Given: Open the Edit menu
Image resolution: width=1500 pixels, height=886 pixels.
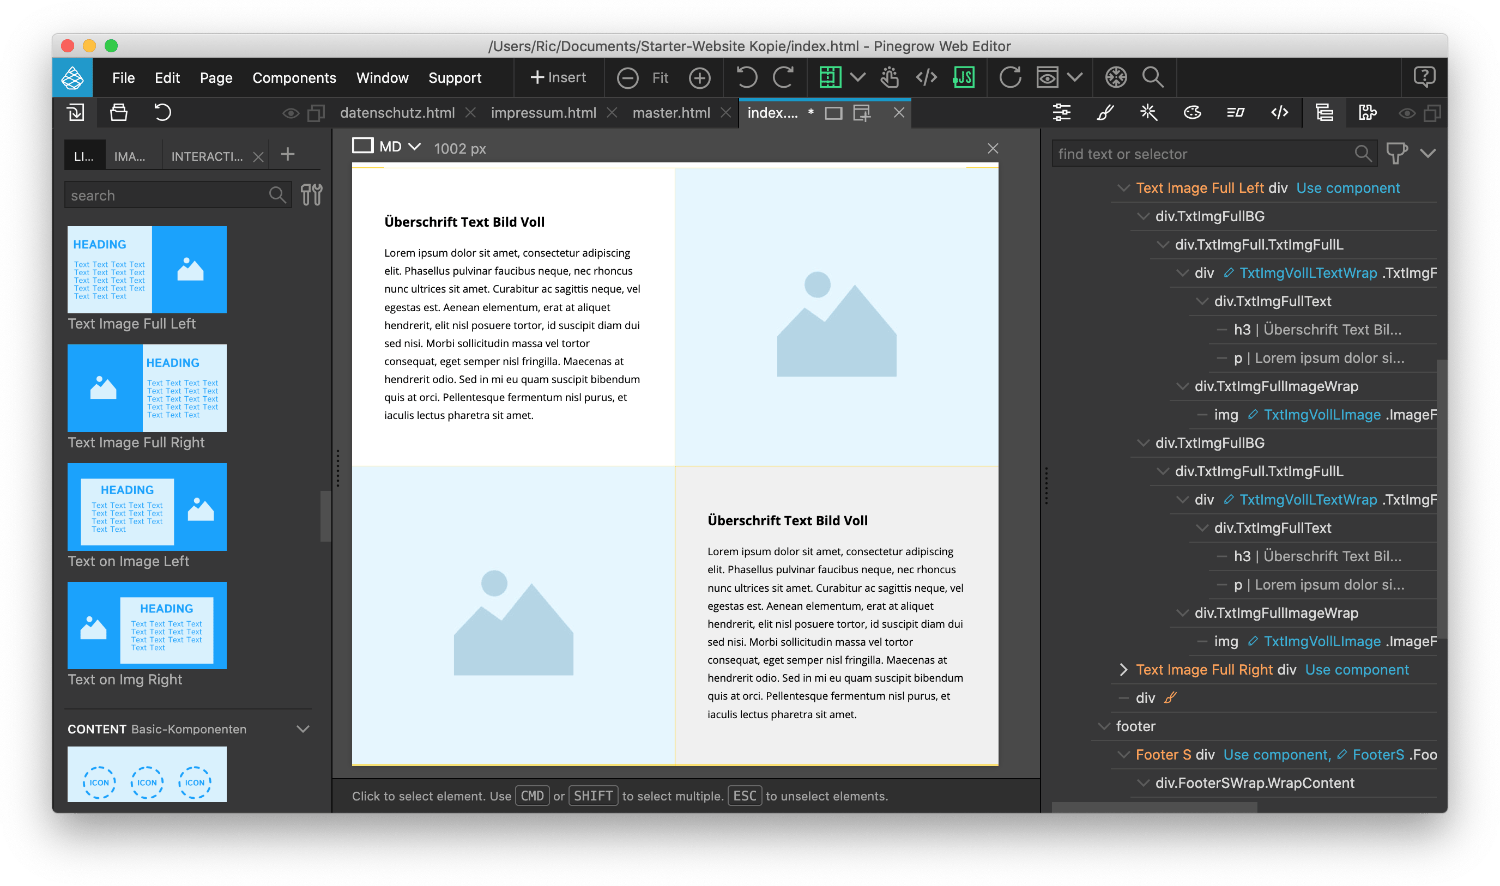Looking at the screenshot, I should tap(167, 78).
